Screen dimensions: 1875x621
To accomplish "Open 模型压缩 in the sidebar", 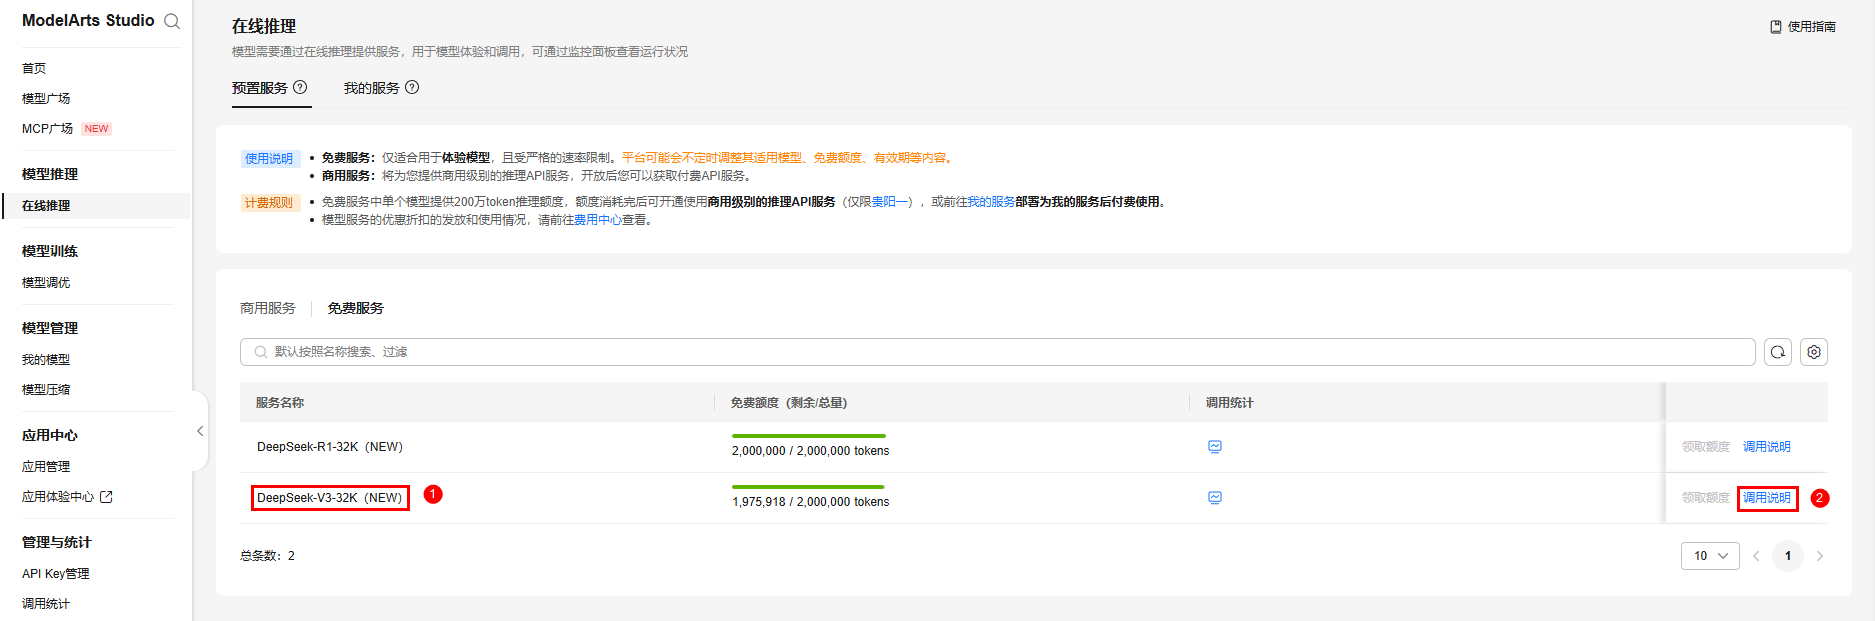I will 46,389.
